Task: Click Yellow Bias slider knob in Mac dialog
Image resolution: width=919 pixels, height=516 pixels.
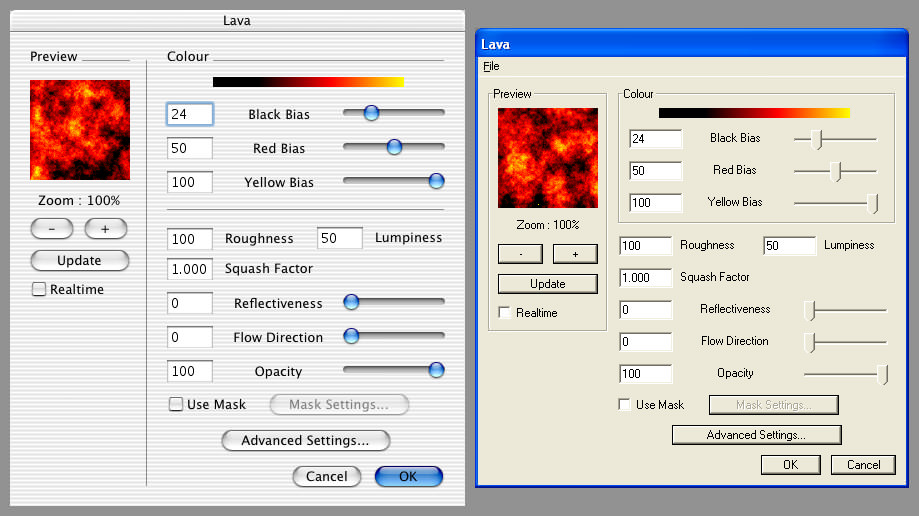Action: [436, 181]
